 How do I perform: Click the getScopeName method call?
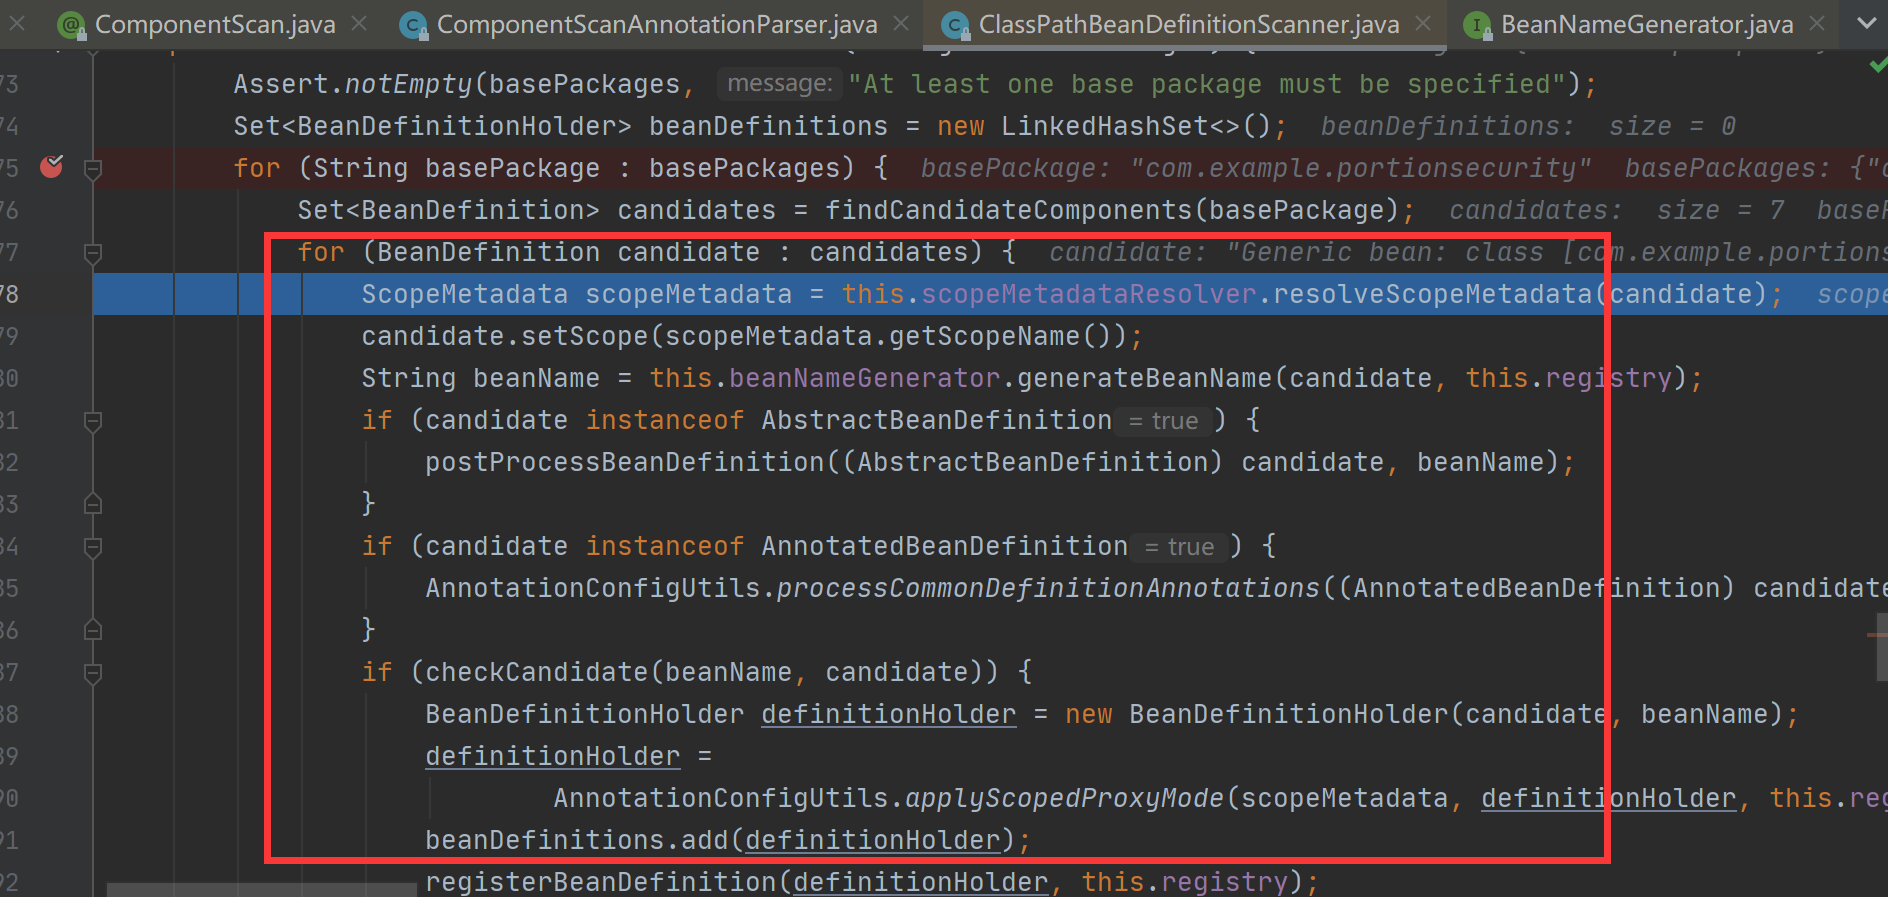coord(984,336)
